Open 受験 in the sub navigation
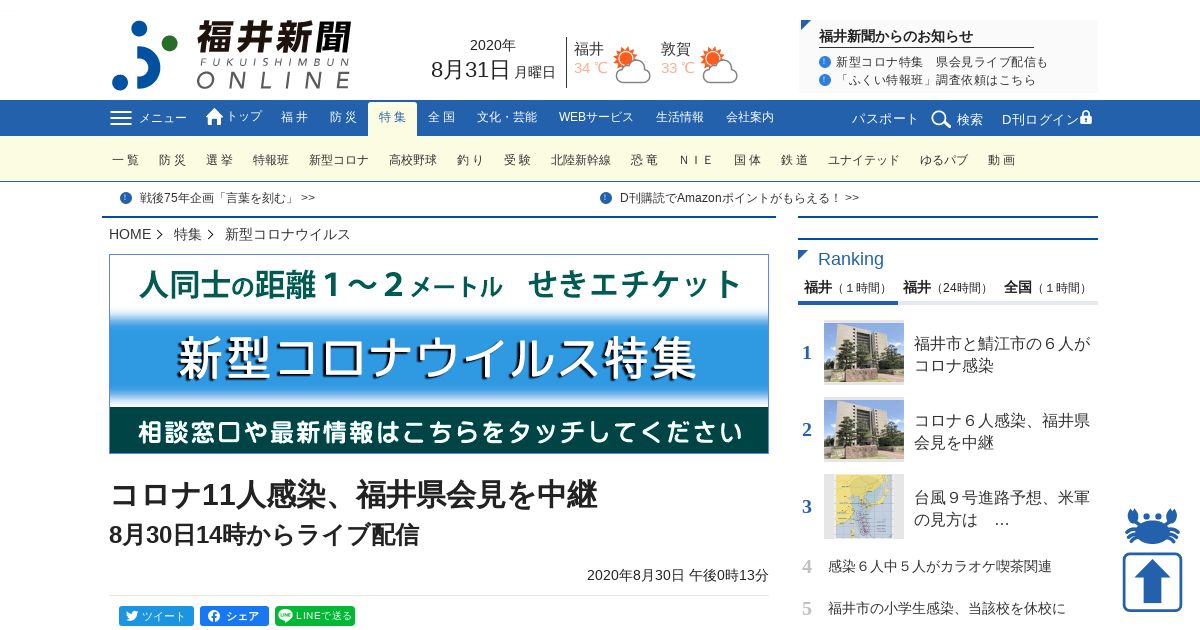 (517, 160)
